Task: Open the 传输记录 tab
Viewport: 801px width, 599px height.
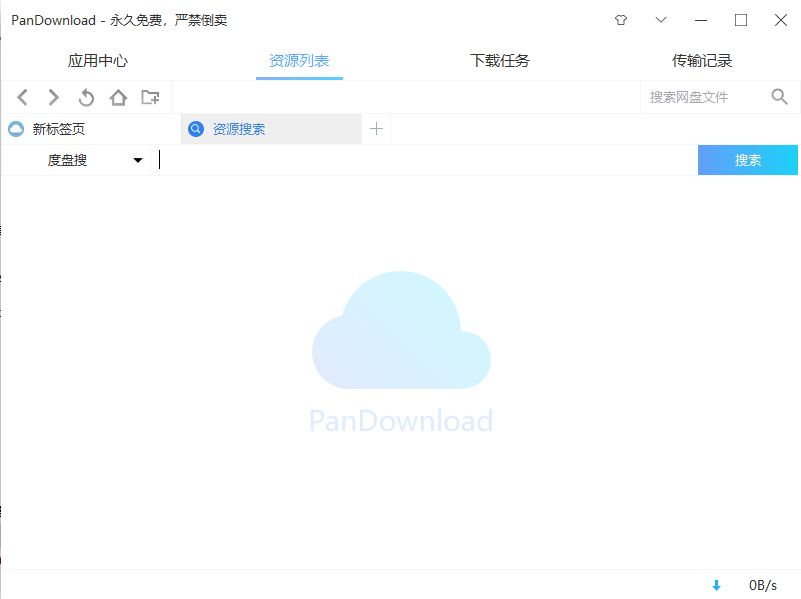Action: [703, 60]
